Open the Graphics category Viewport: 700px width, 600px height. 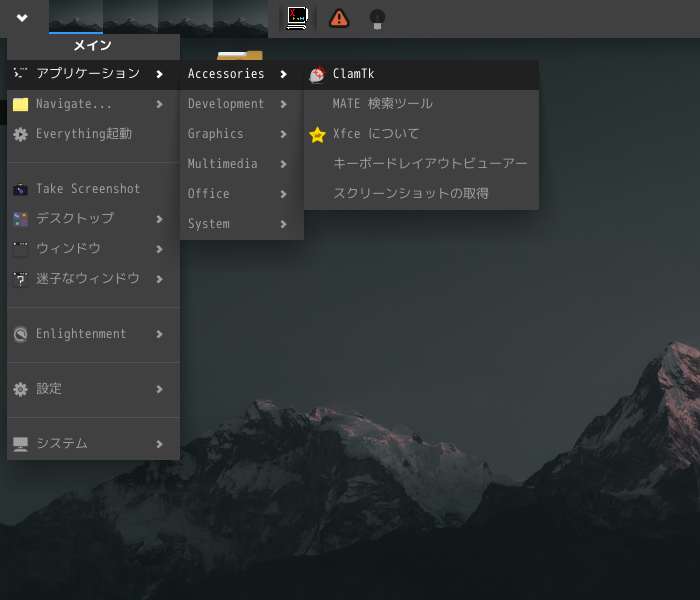242,134
